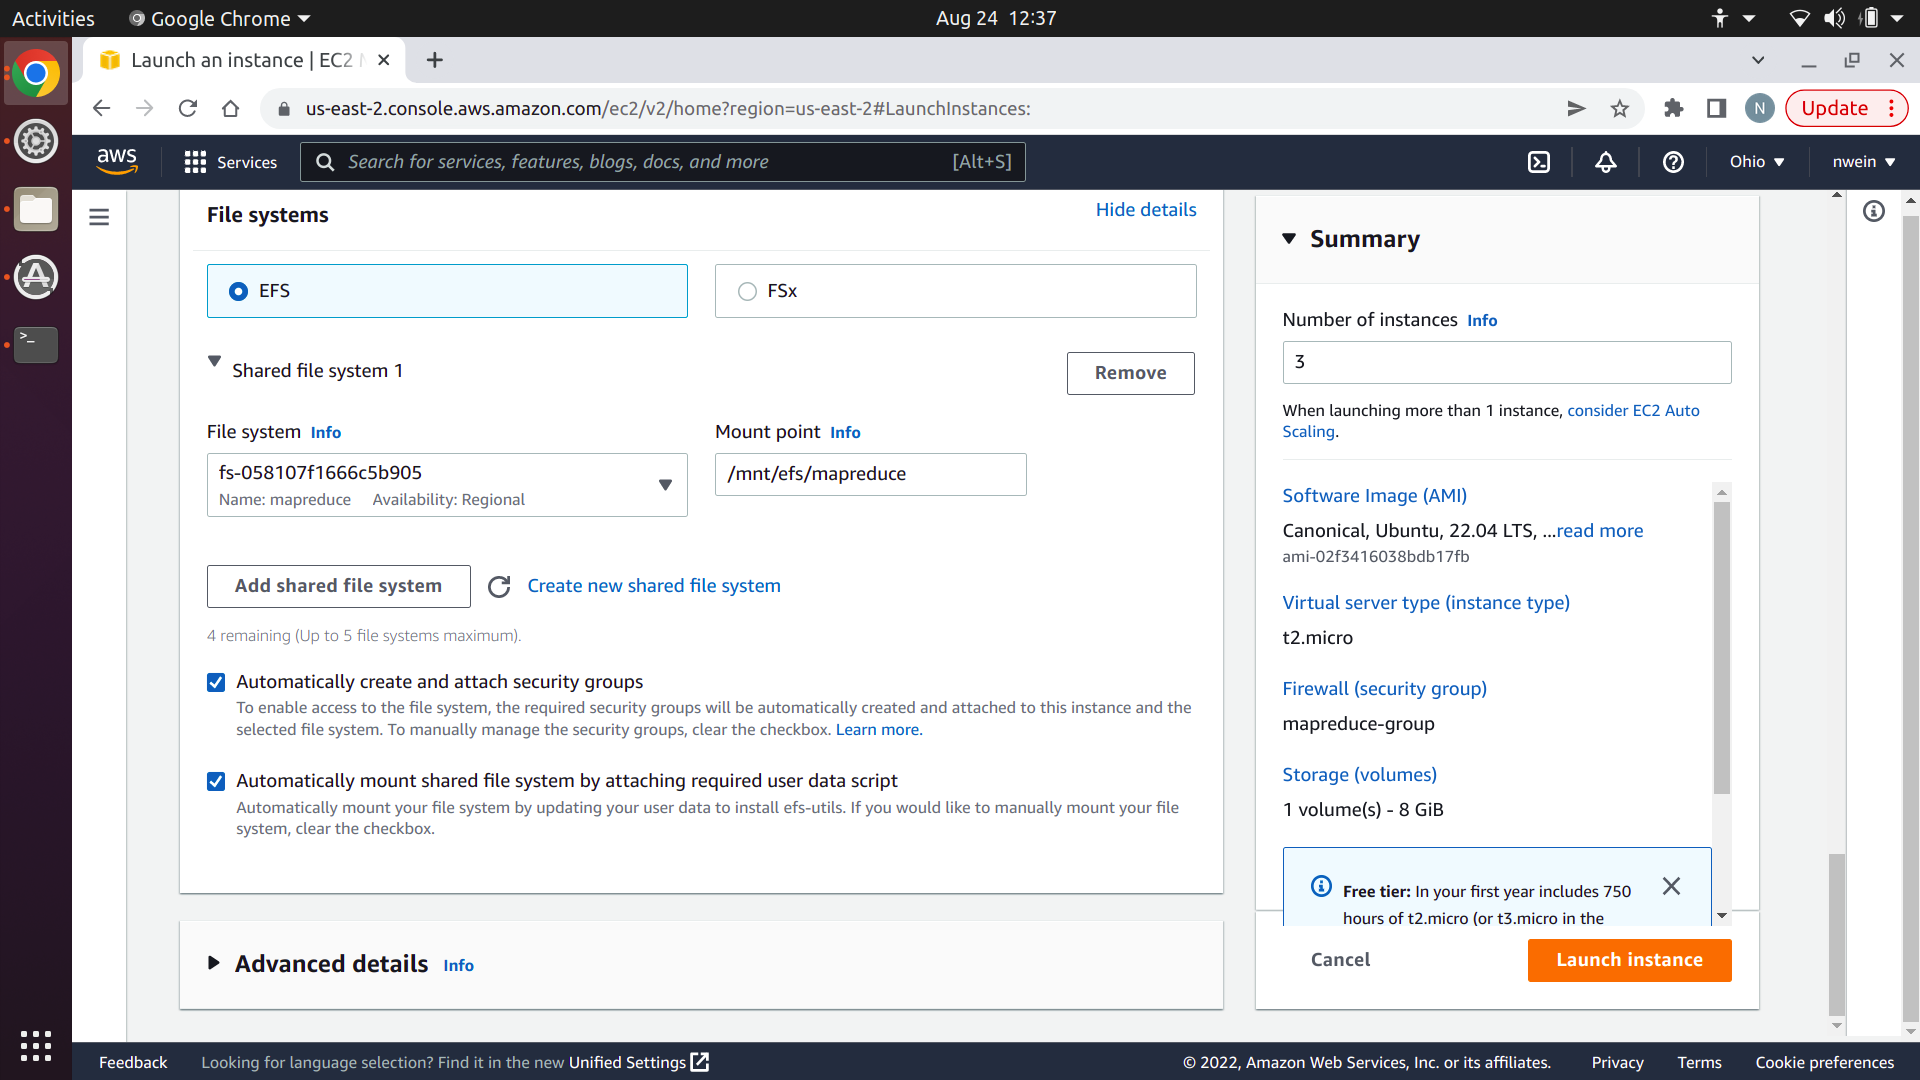Open Create new shared file system link
1920x1080 pixels.
click(x=654, y=586)
